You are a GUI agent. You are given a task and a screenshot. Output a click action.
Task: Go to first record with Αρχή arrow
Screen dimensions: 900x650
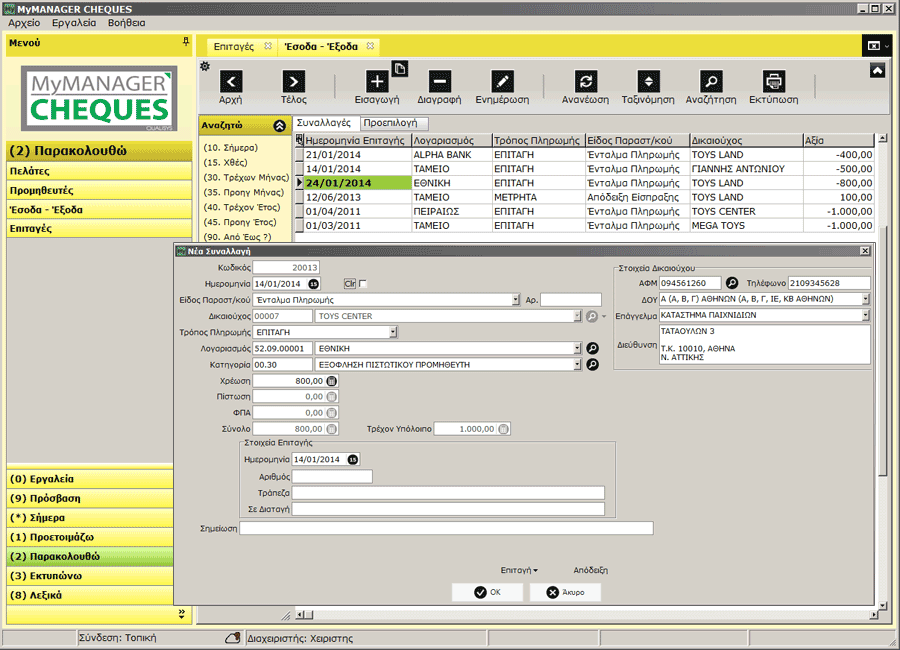(x=231, y=82)
